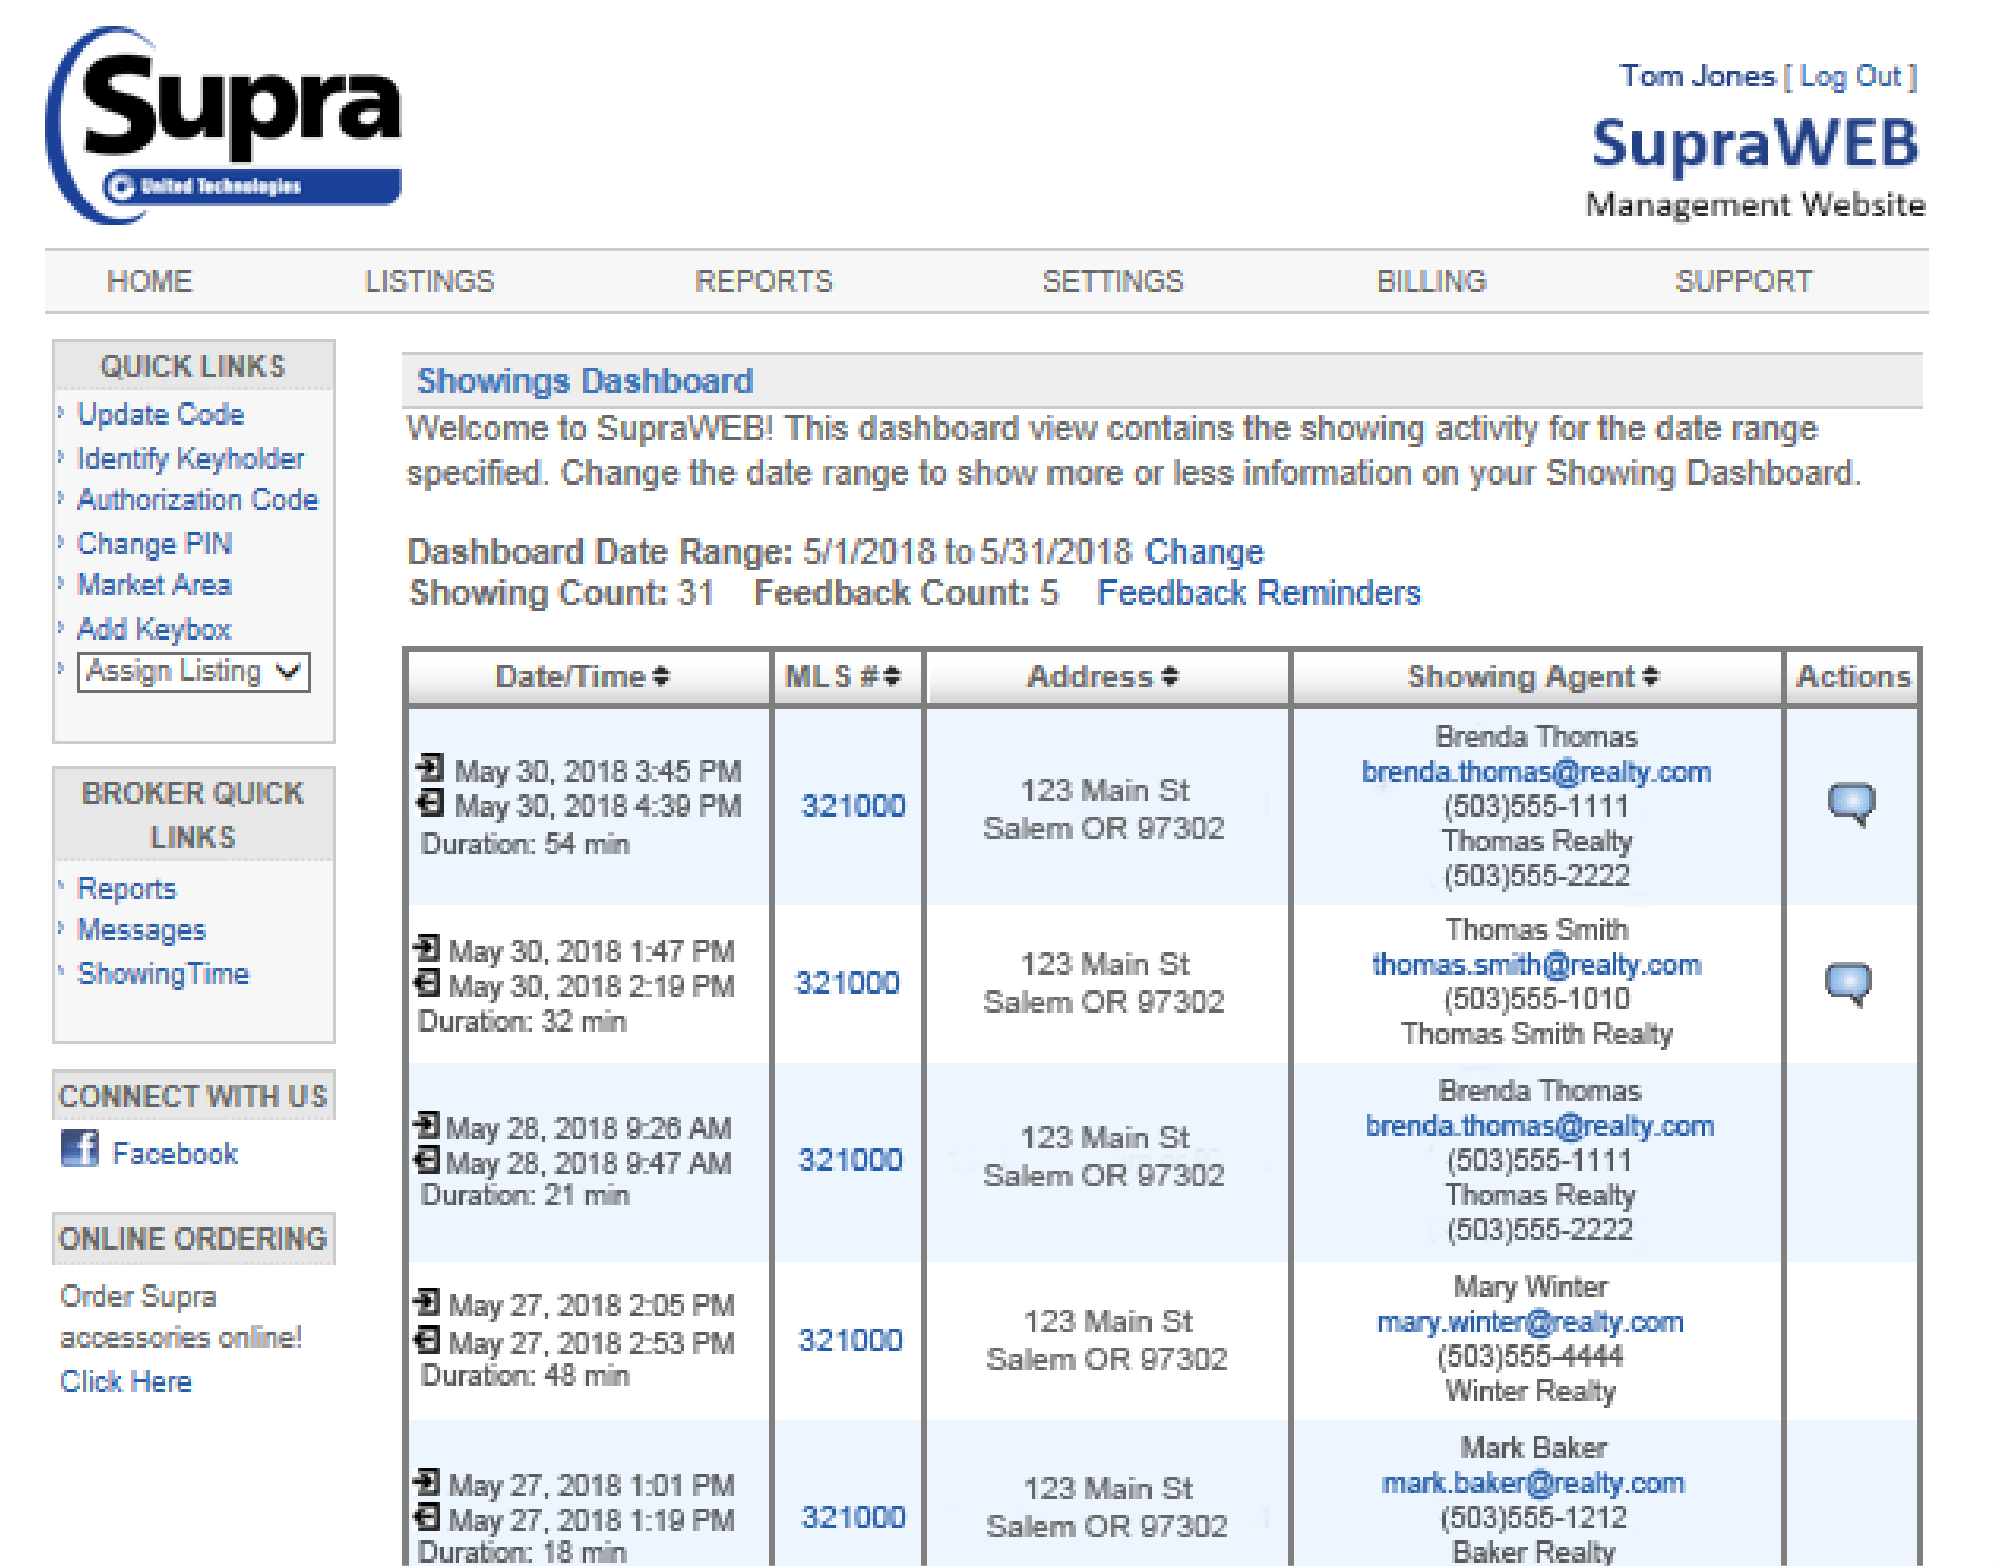The height and width of the screenshot is (1566, 1996).
Task: Open MLS 321000 in May 30 1:47 PM row
Action: coord(847,983)
